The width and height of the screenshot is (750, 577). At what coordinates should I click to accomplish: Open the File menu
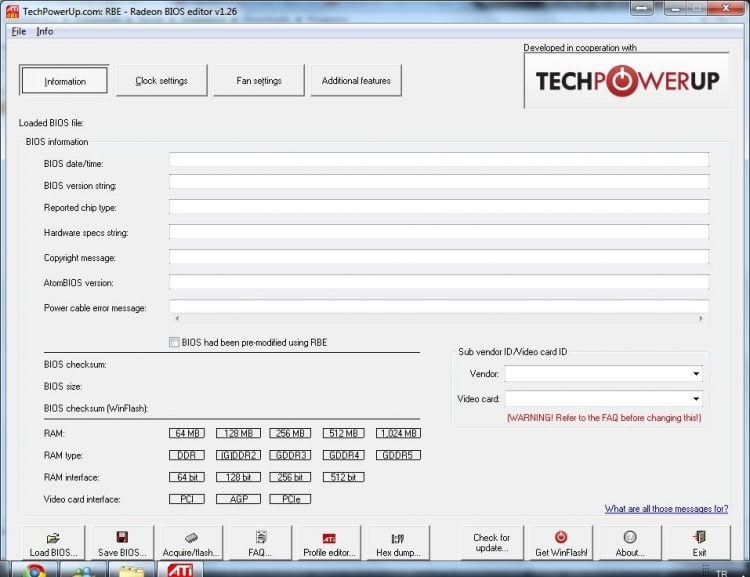[x=19, y=32]
